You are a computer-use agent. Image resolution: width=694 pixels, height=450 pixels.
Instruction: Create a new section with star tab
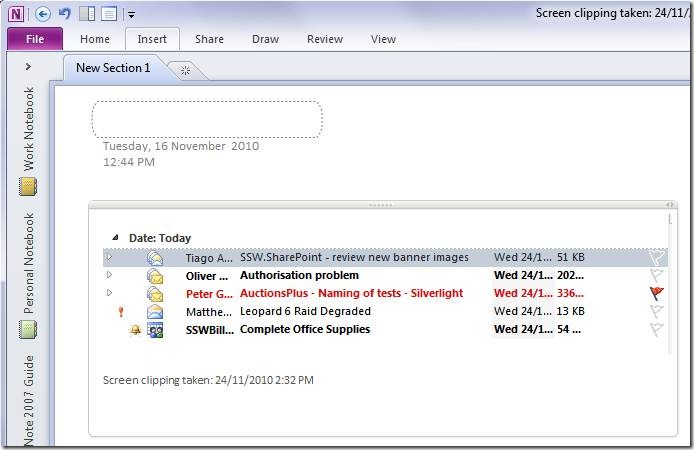point(185,69)
